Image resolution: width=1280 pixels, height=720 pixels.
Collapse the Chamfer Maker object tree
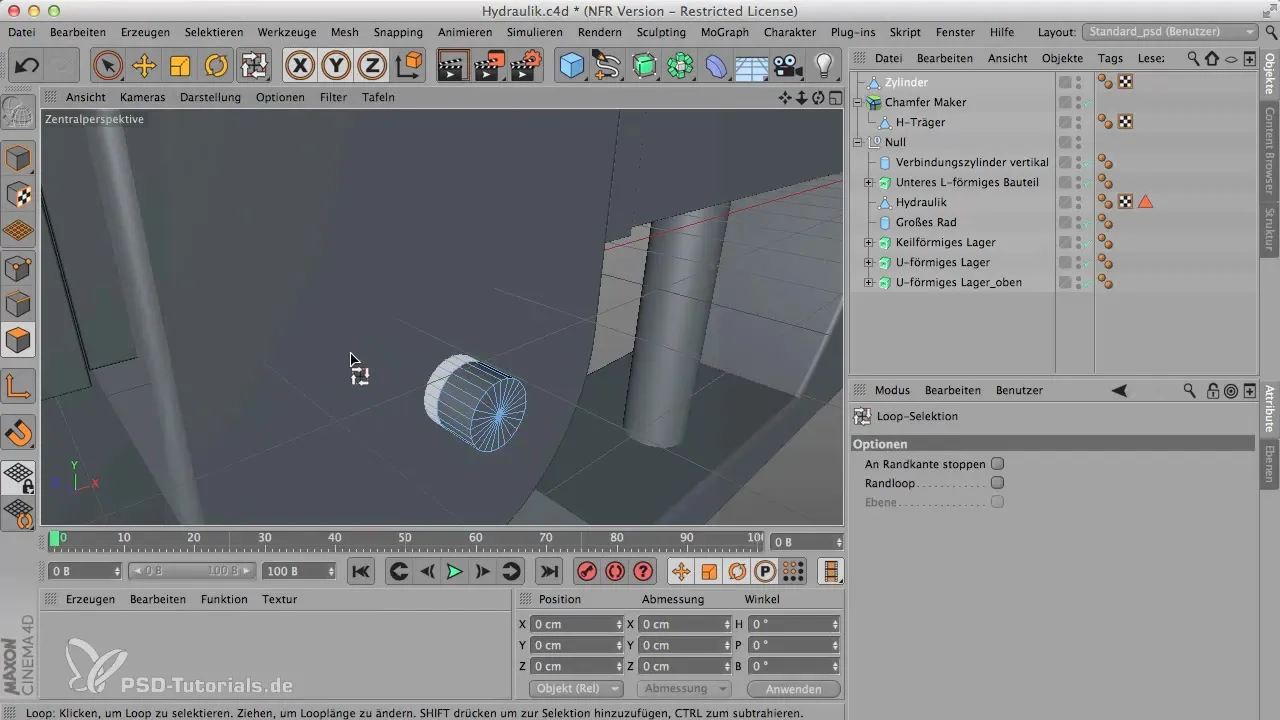tap(857, 102)
